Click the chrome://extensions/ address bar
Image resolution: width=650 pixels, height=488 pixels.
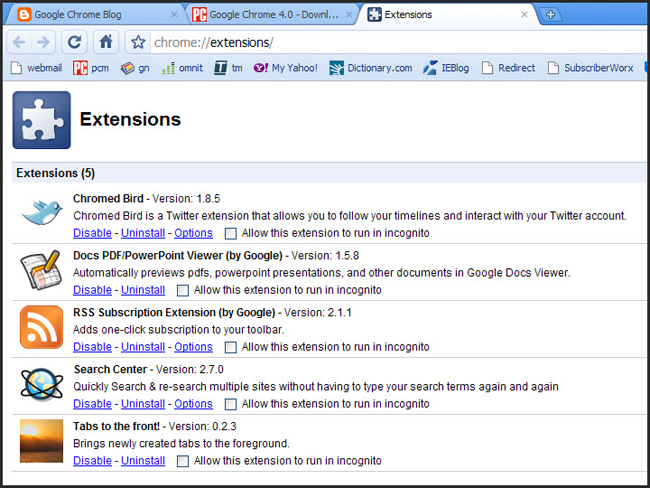[x=398, y=42]
